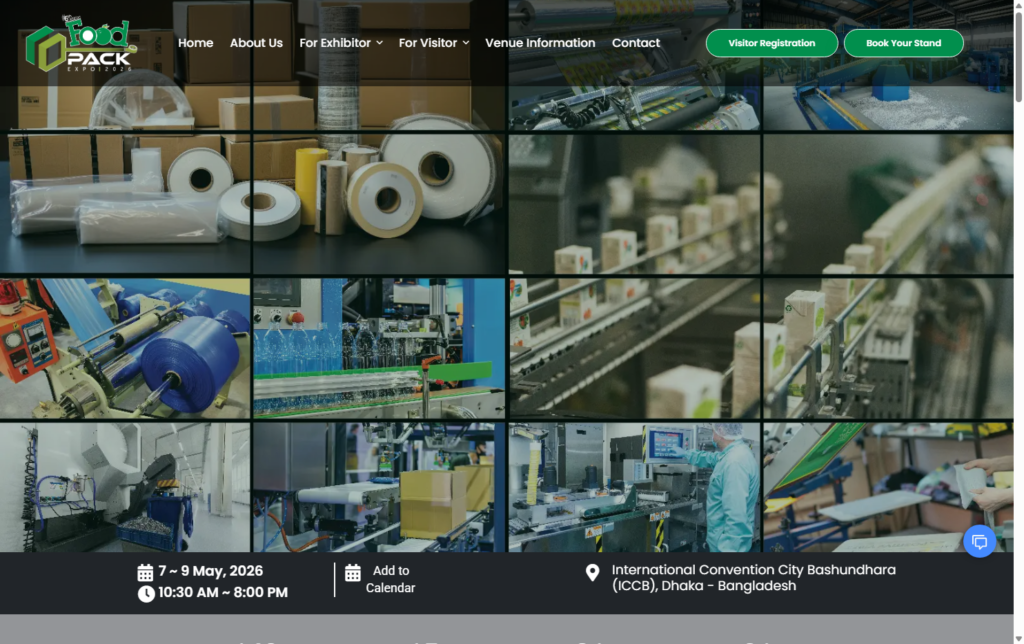The height and width of the screenshot is (644, 1024).
Task: Click the ICCB Dhaka venue address
Action: tap(753, 578)
